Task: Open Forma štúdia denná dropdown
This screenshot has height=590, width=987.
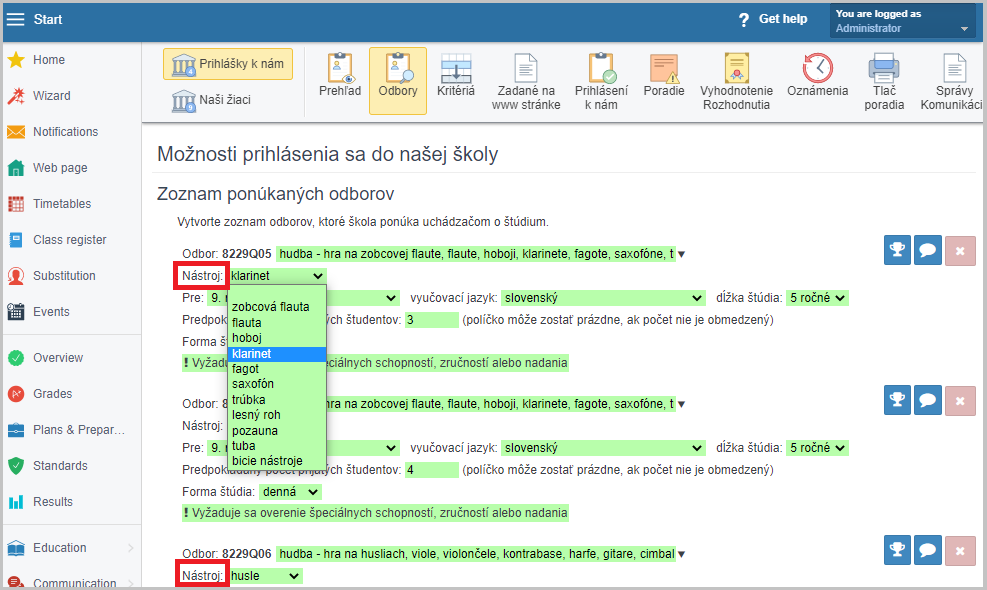Action: point(290,492)
